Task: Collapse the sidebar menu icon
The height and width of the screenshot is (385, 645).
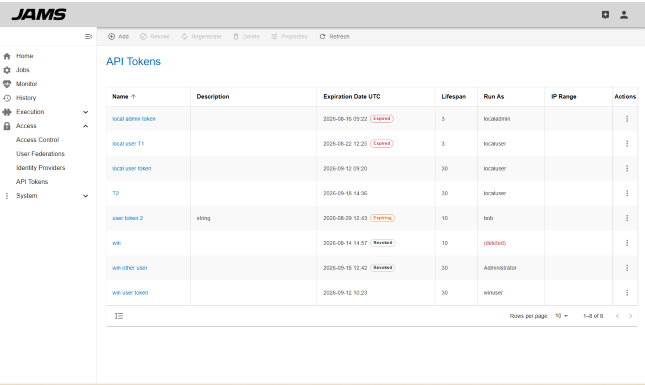Action: point(88,37)
